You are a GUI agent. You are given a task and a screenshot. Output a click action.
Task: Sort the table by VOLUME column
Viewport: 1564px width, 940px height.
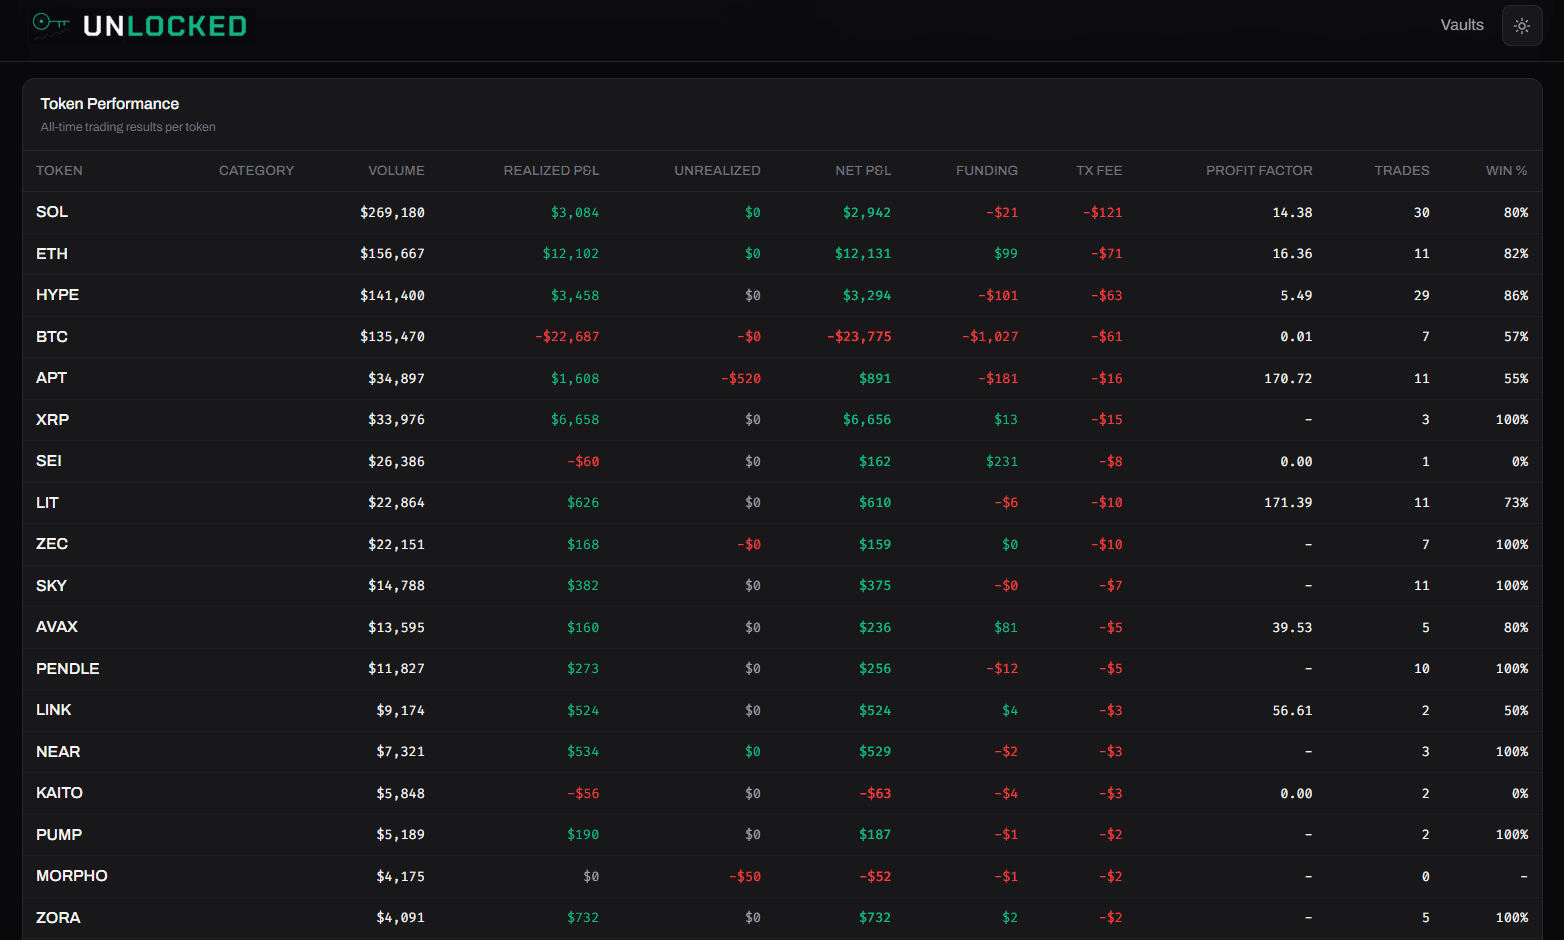[x=396, y=170]
